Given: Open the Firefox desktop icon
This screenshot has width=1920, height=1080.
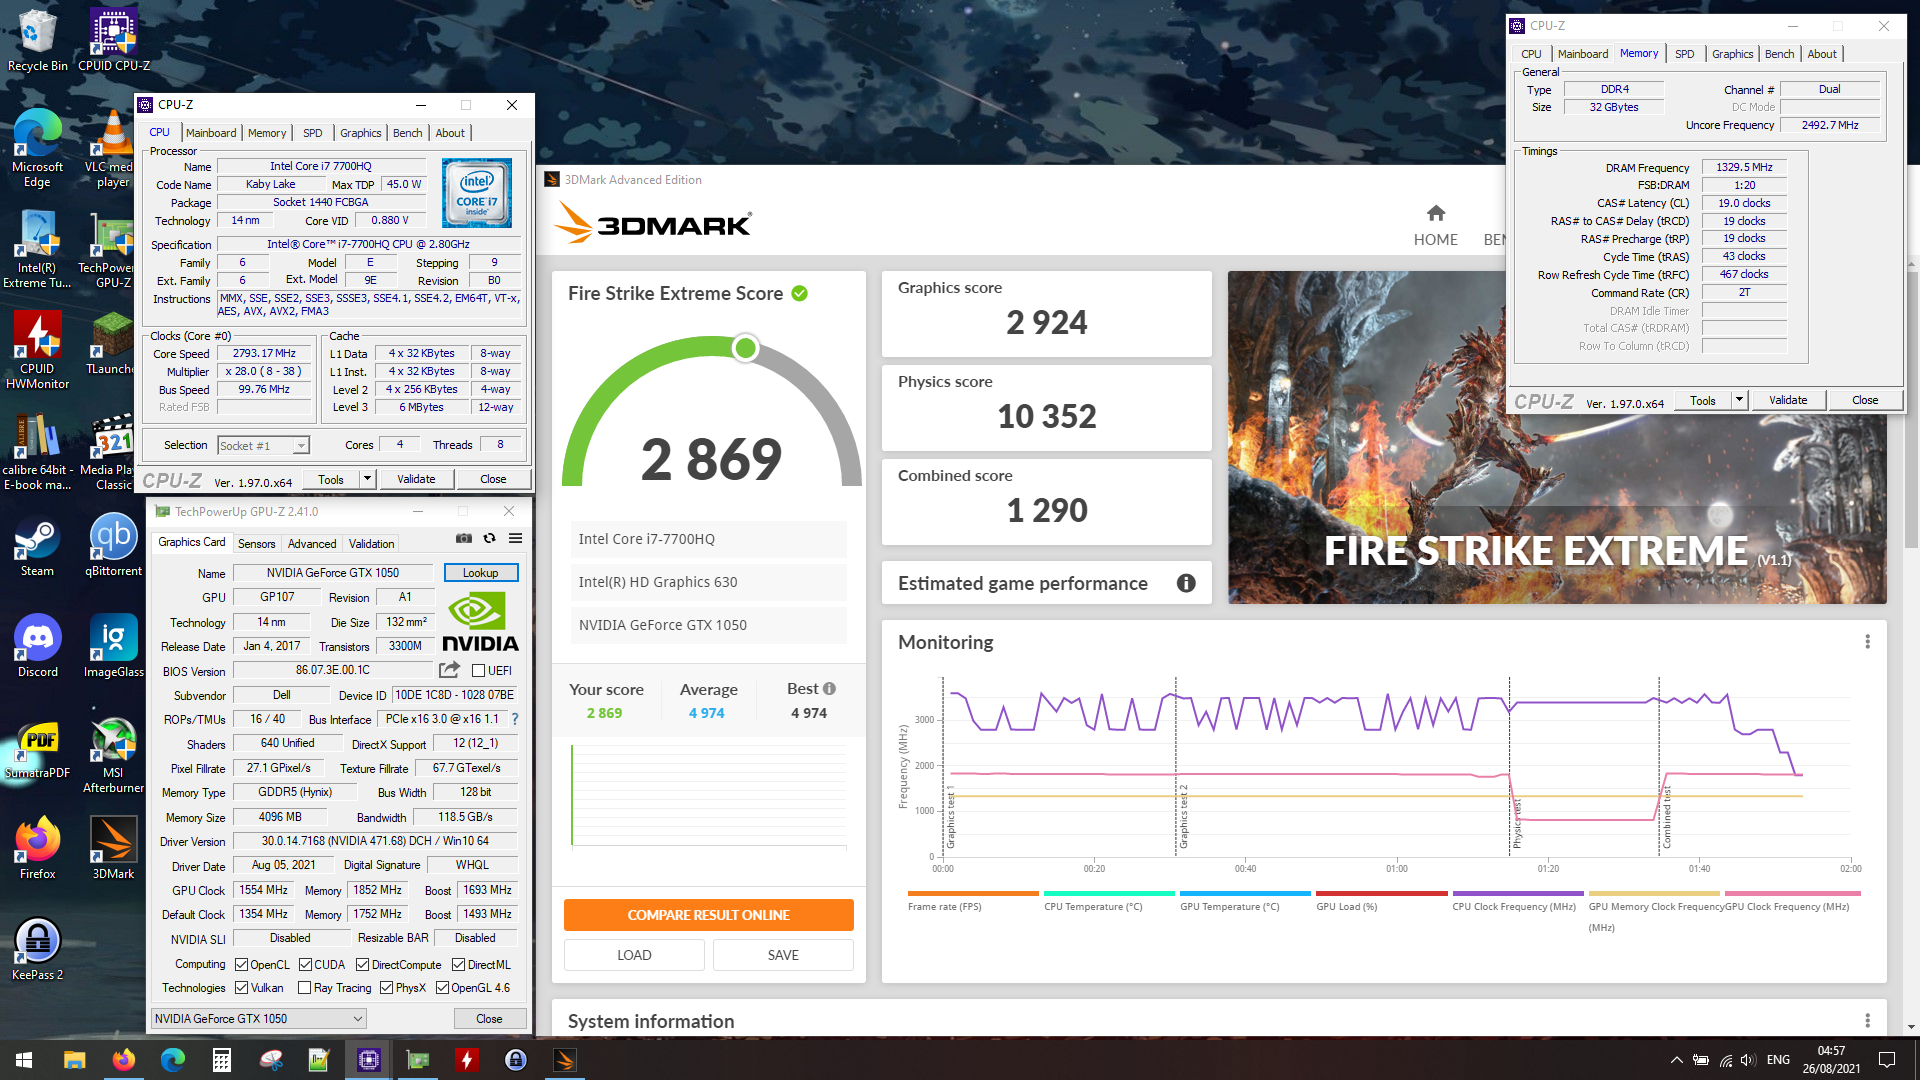Looking at the screenshot, I should pos(37,849).
